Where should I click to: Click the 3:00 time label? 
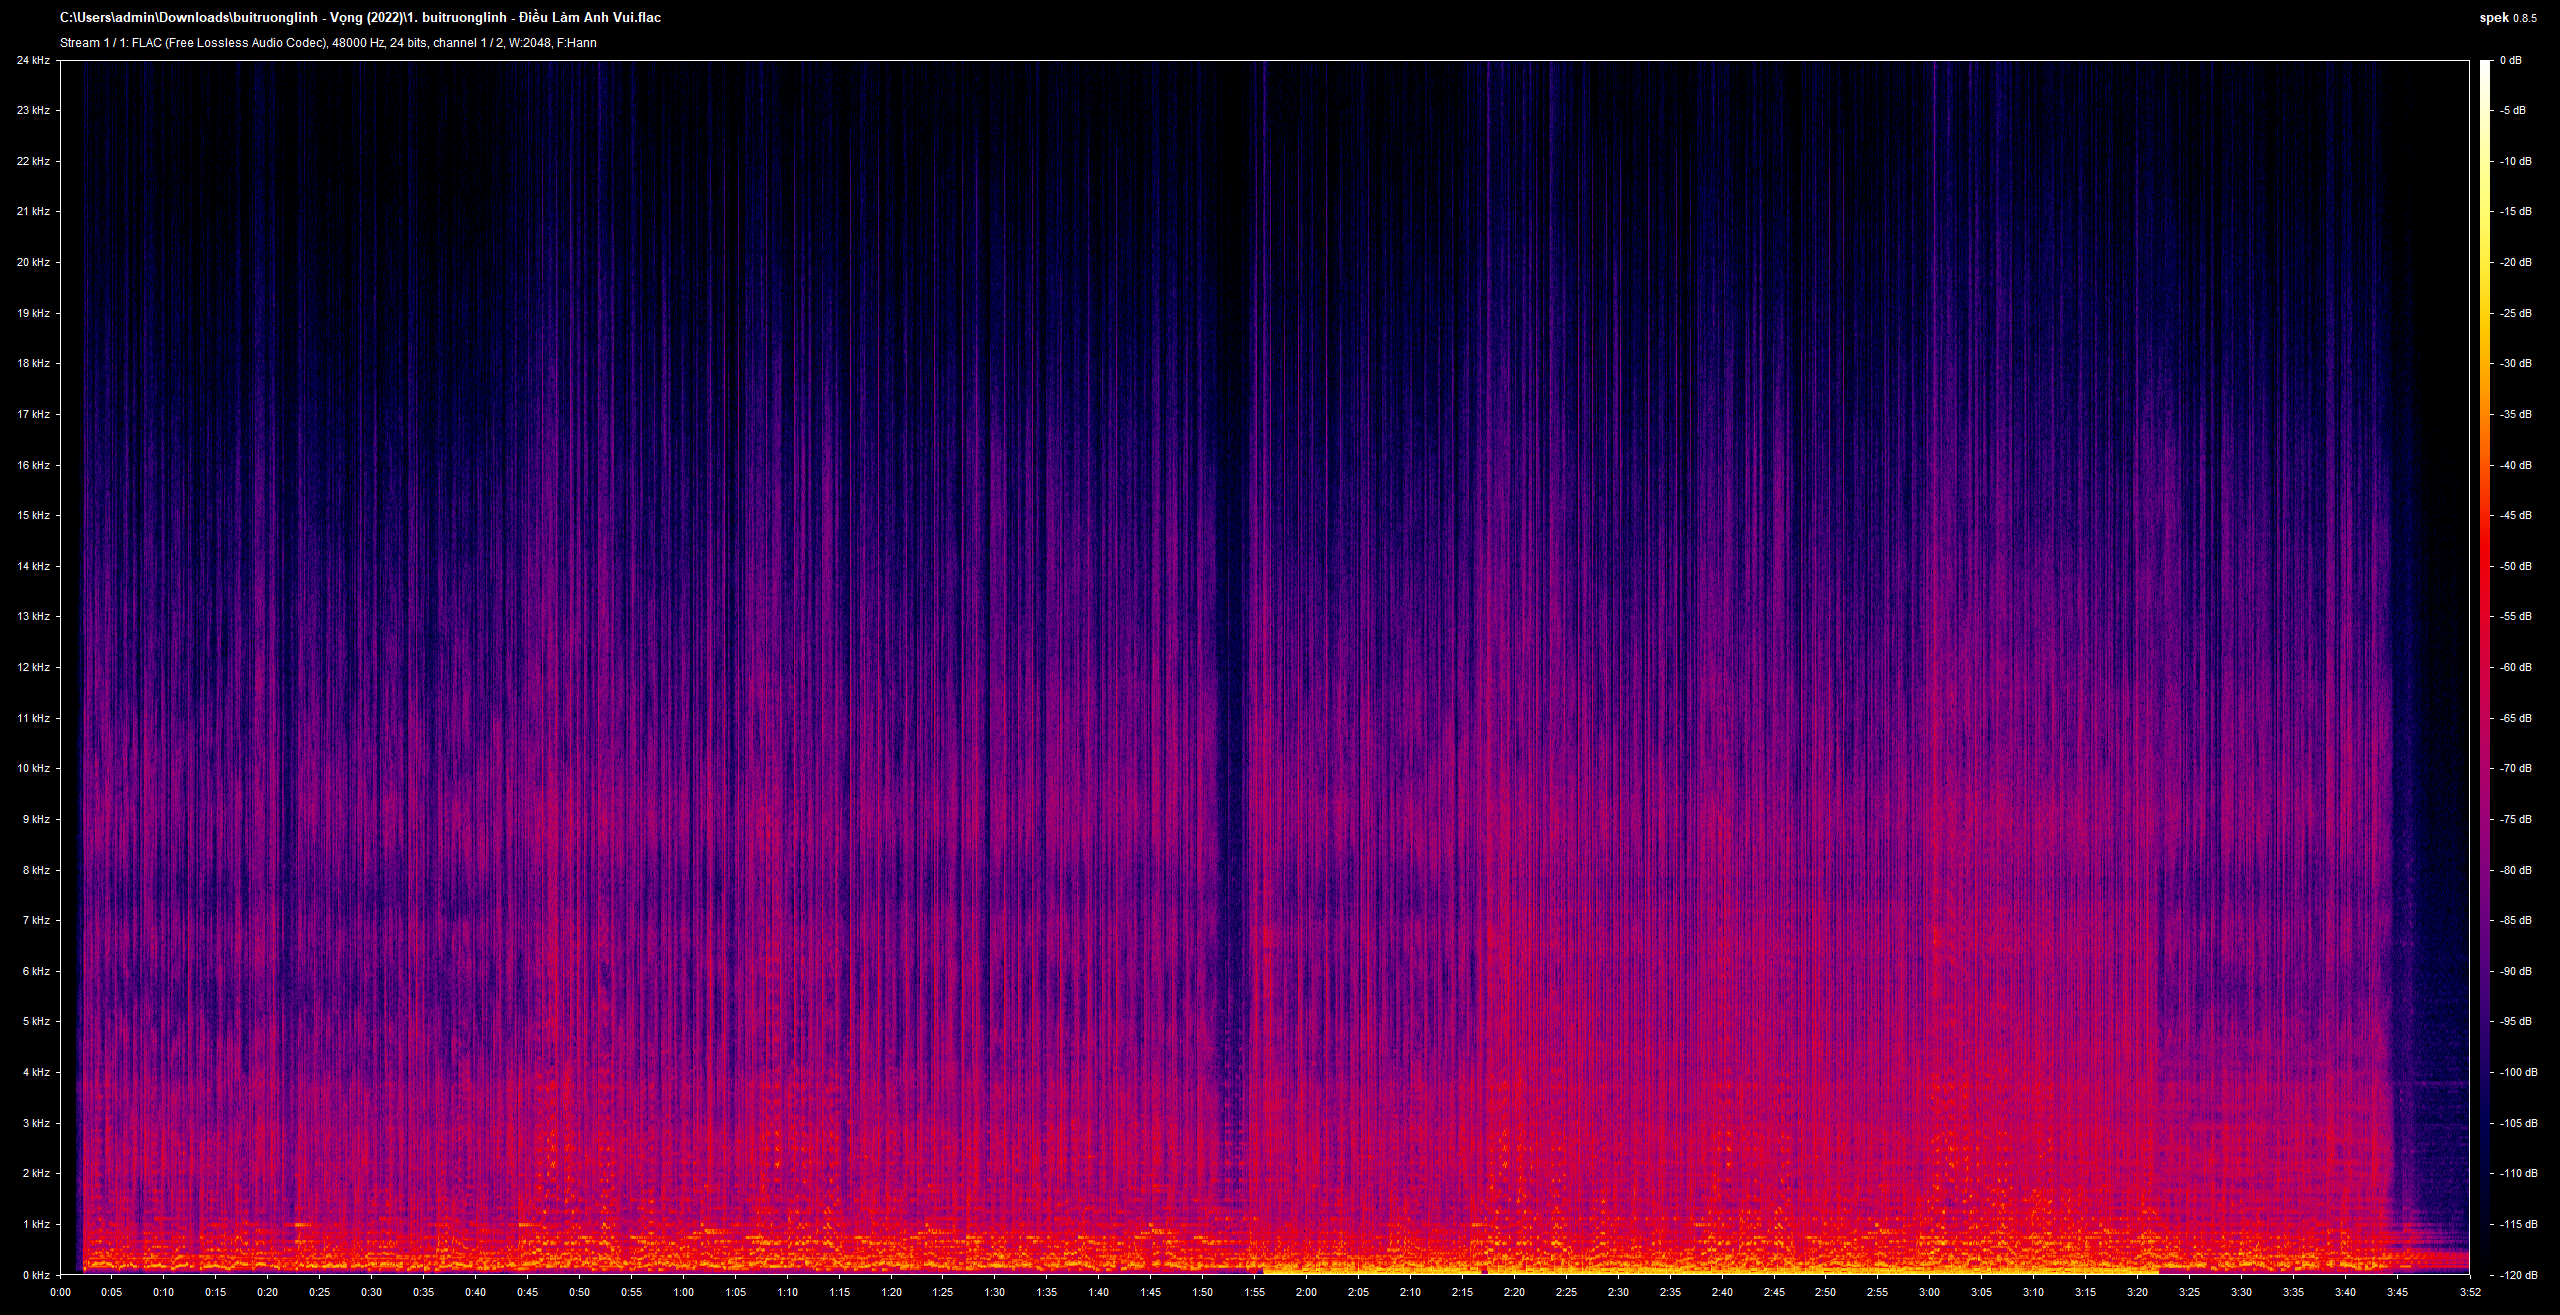(1929, 1291)
